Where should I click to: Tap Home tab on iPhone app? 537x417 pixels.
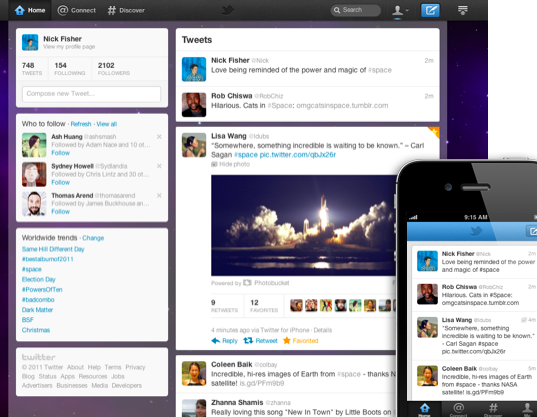coord(425,409)
